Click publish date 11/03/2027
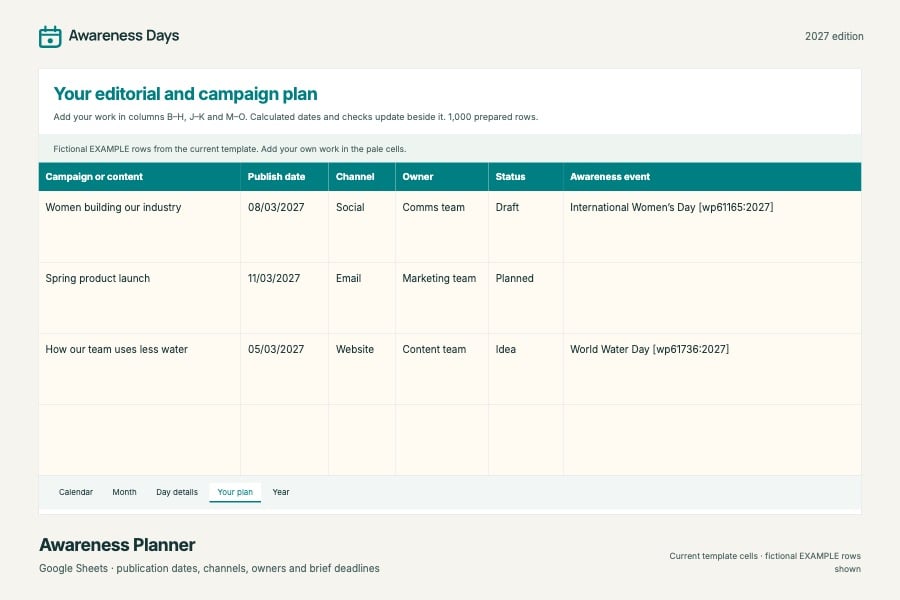This screenshot has width=900, height=600. tap(285, 298)
